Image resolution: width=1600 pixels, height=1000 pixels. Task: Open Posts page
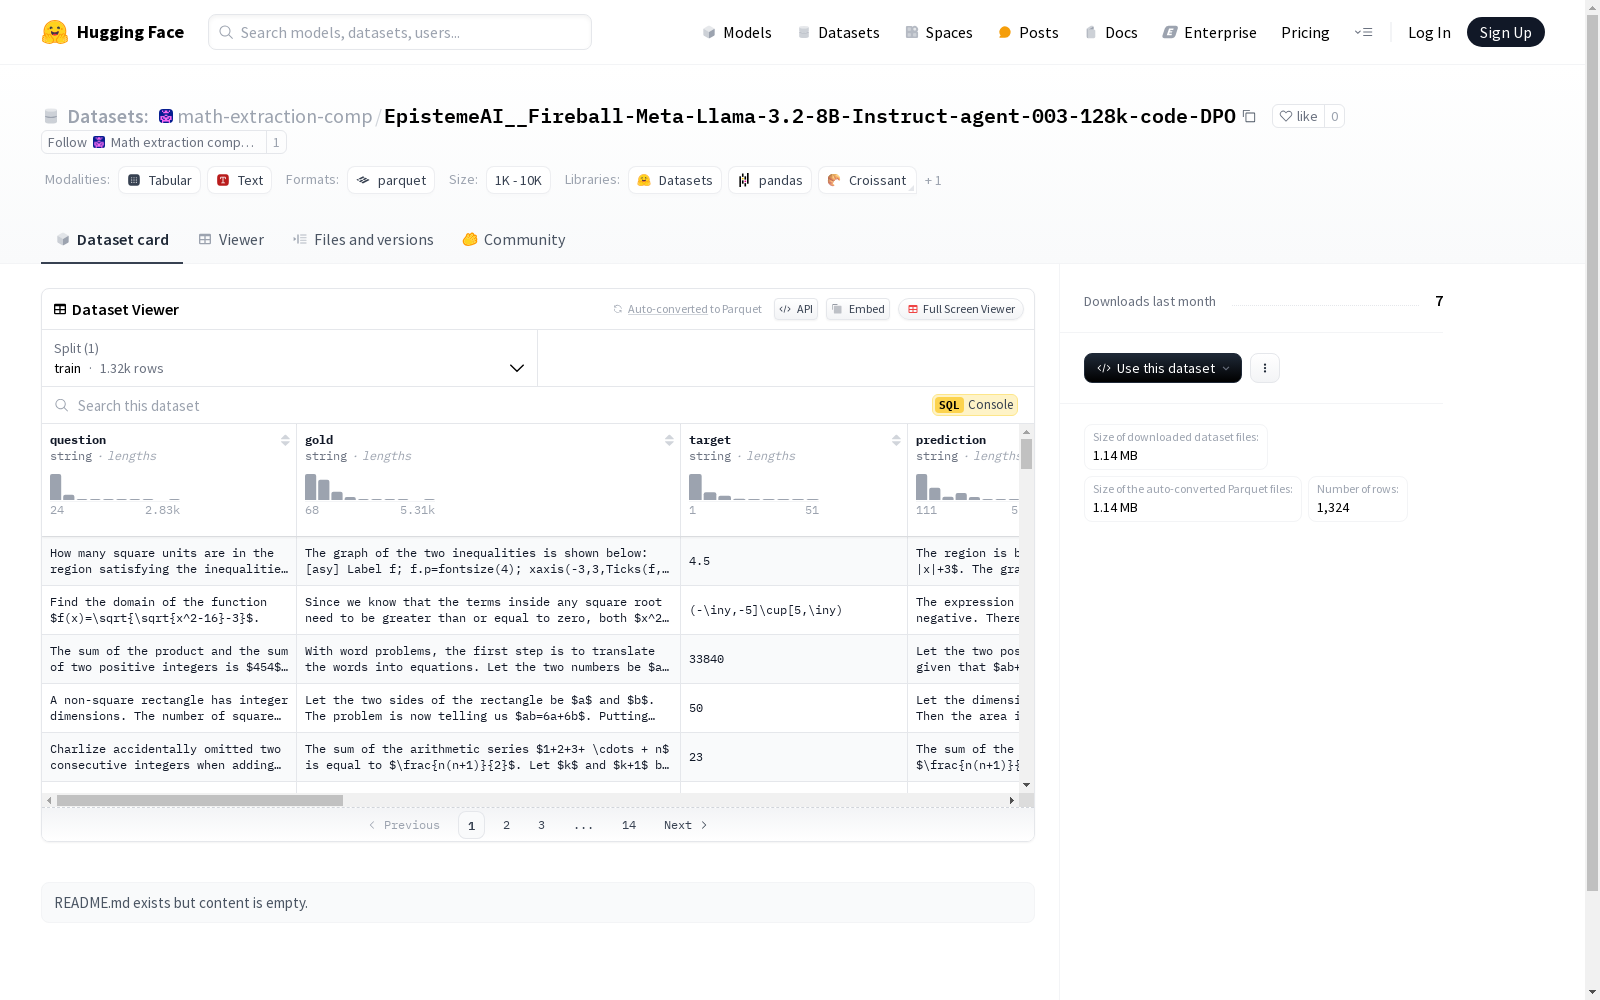pyautogui.click(x=1028, y=32)
